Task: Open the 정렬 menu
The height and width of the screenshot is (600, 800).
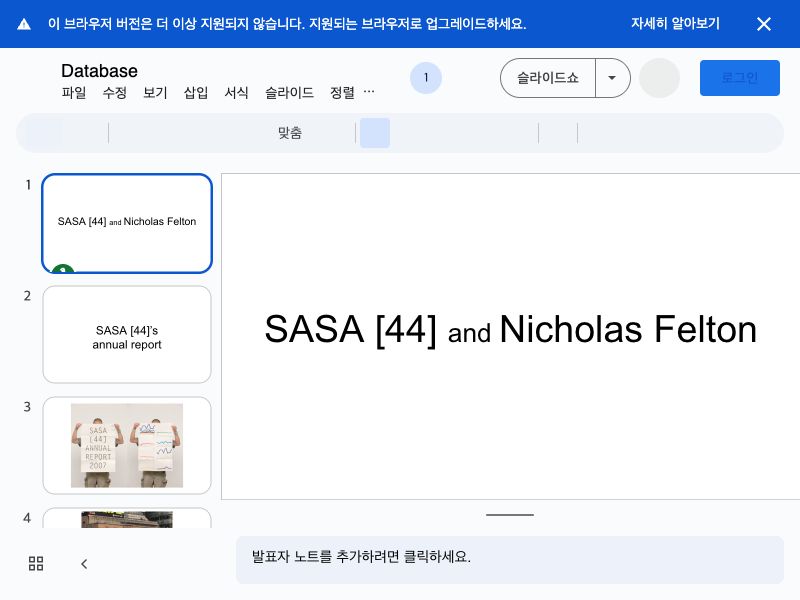Action: click(342, 93)
